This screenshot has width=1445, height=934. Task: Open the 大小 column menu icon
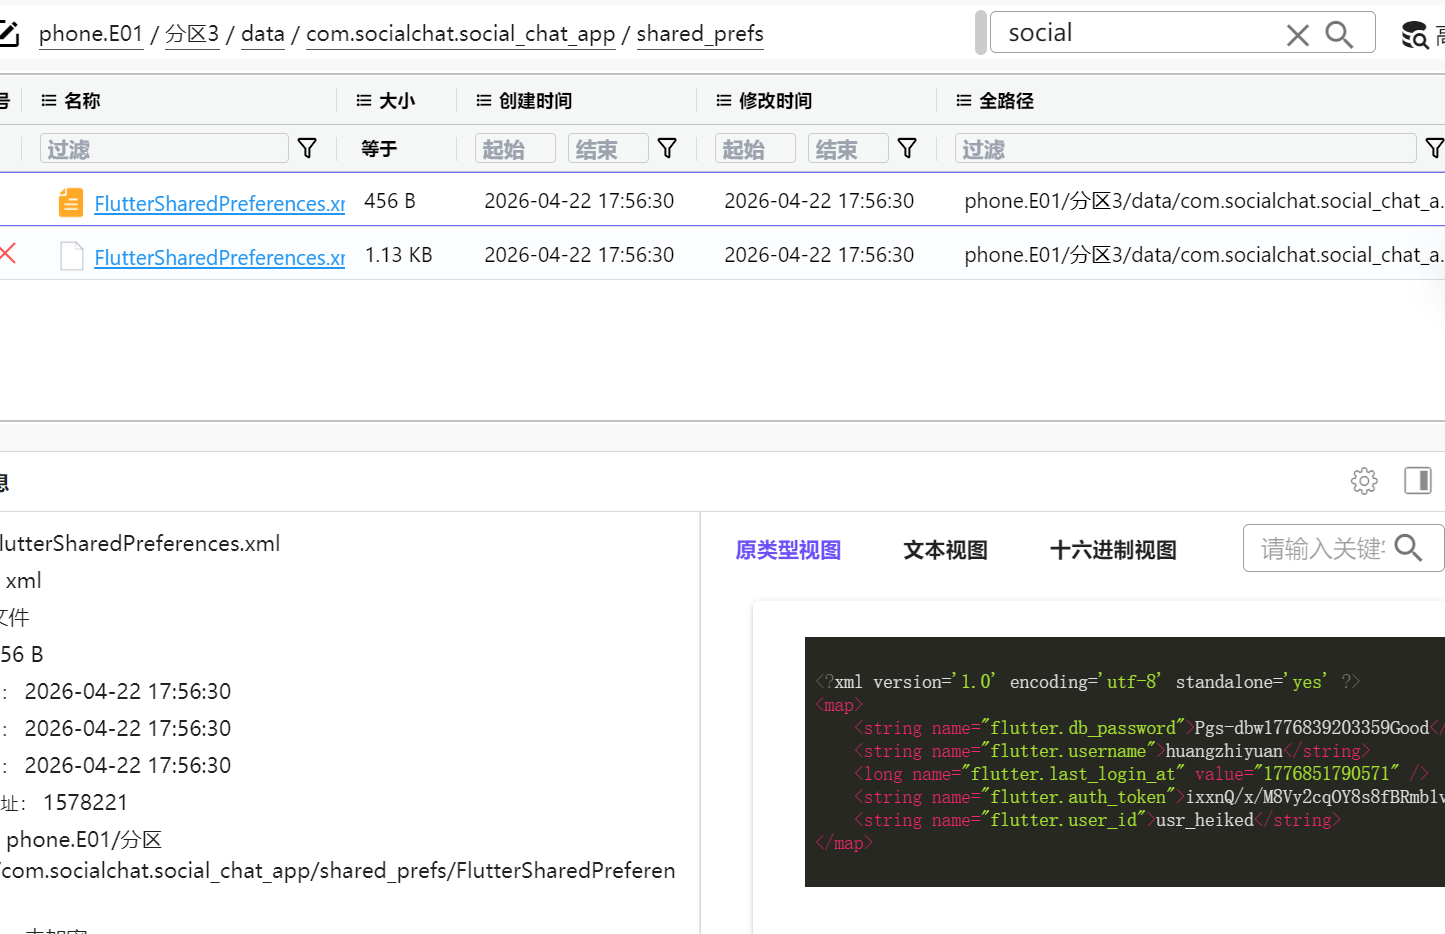[x=364, y=100]
